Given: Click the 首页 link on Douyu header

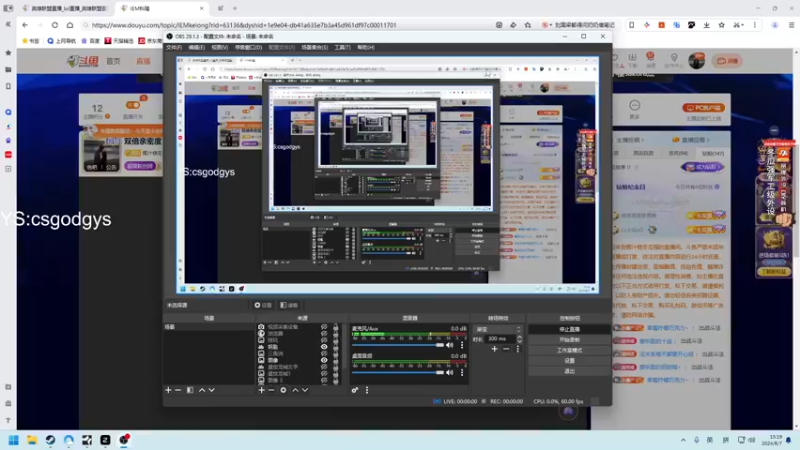Looking at the screenshot, I should 113,61.
